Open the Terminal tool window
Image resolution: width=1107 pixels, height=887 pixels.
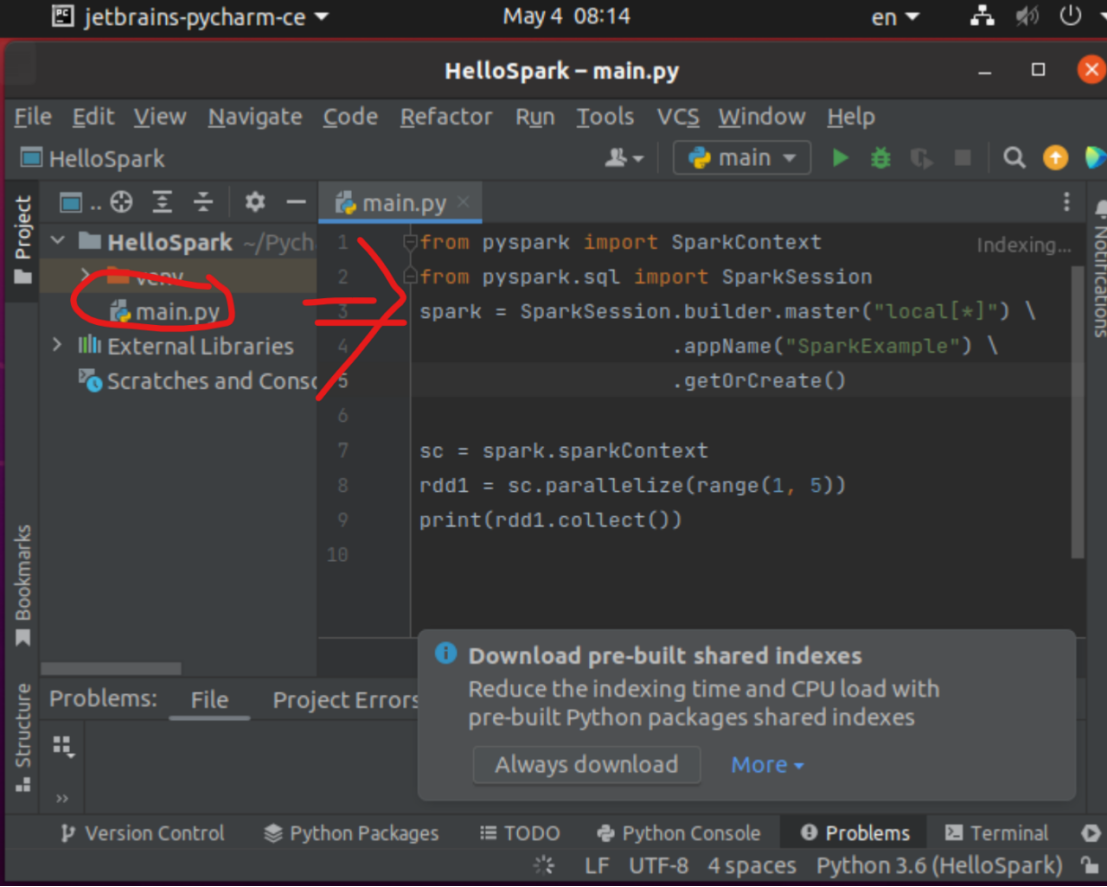pos(996,833)
